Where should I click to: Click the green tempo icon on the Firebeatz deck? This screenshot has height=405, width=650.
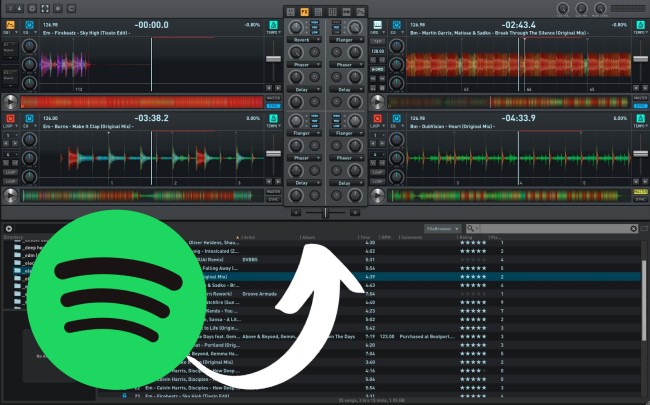(273, 25)
